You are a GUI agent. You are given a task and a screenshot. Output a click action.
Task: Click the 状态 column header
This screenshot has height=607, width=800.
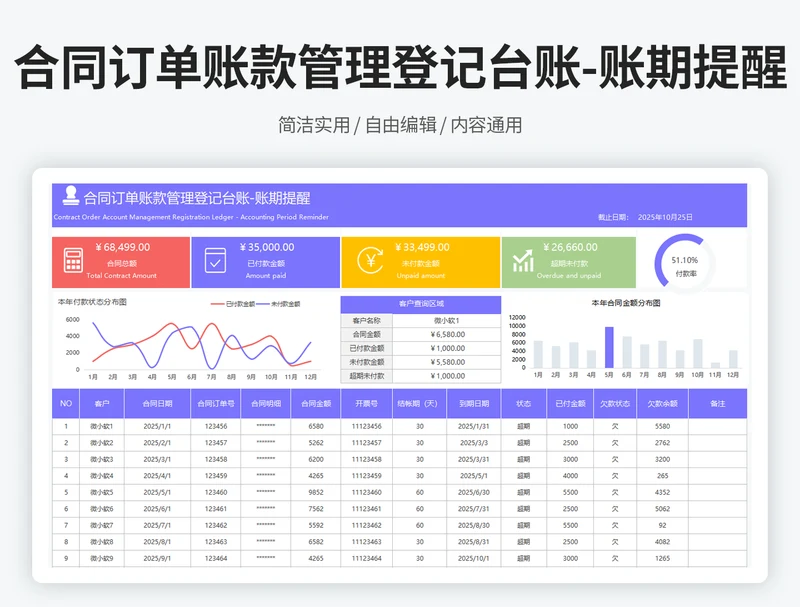click(x=523, y=403)
